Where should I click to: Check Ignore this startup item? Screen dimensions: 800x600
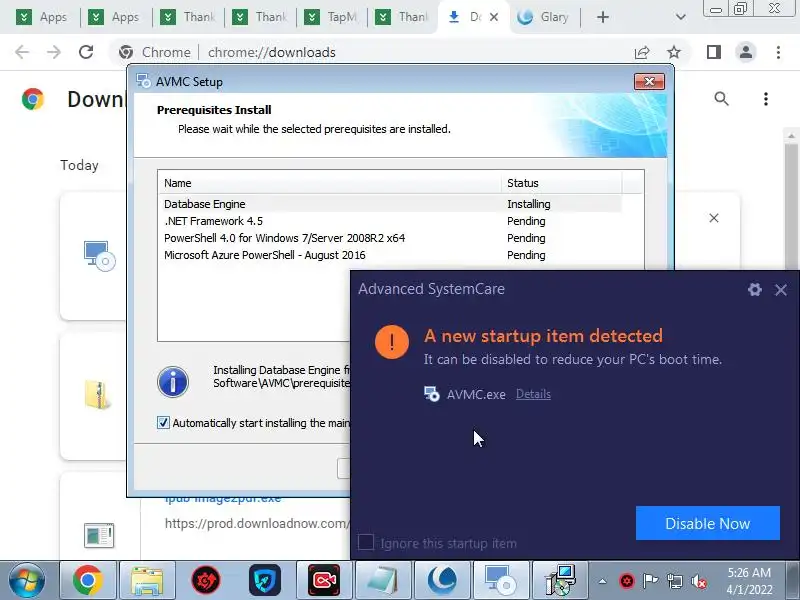366,542
